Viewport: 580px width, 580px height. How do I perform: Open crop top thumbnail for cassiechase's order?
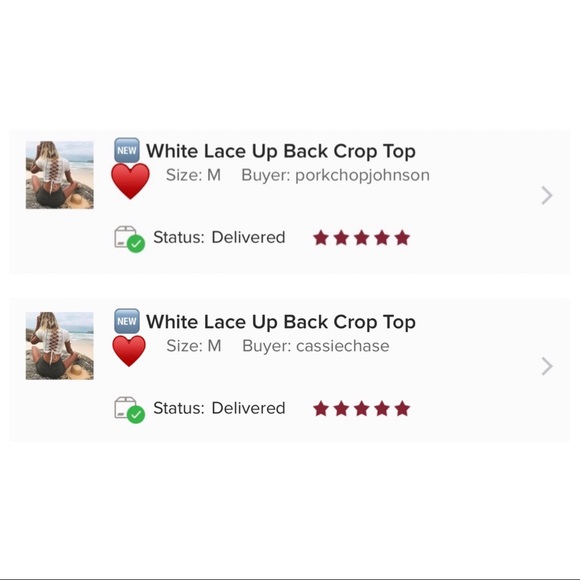click(60, 346)
